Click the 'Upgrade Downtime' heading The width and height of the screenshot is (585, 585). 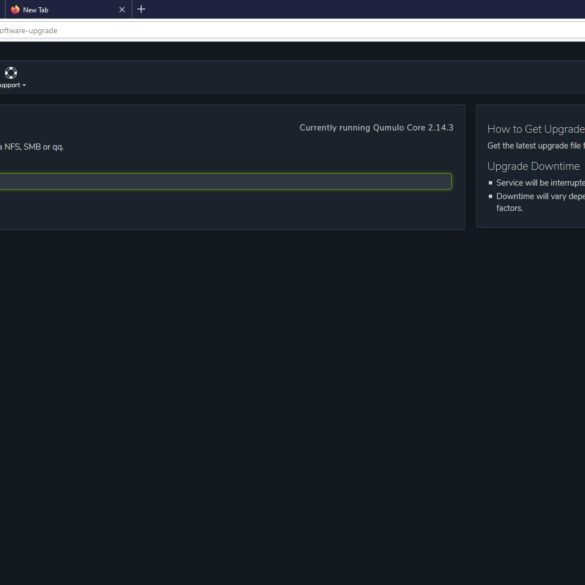tap(533, 166)
